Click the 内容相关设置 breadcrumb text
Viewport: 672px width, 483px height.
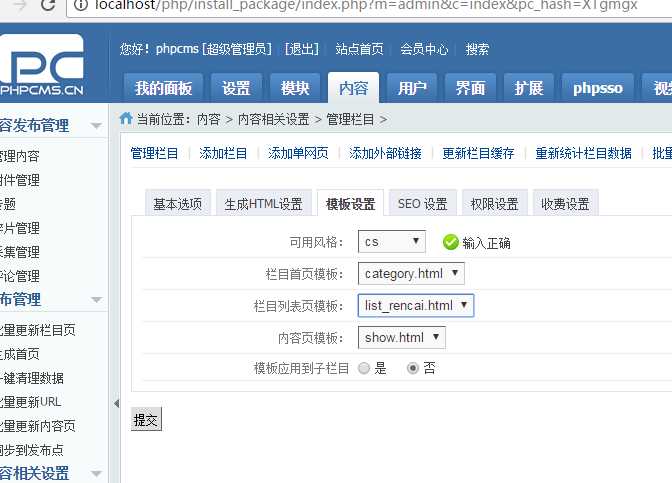click(x=273, y=119)
